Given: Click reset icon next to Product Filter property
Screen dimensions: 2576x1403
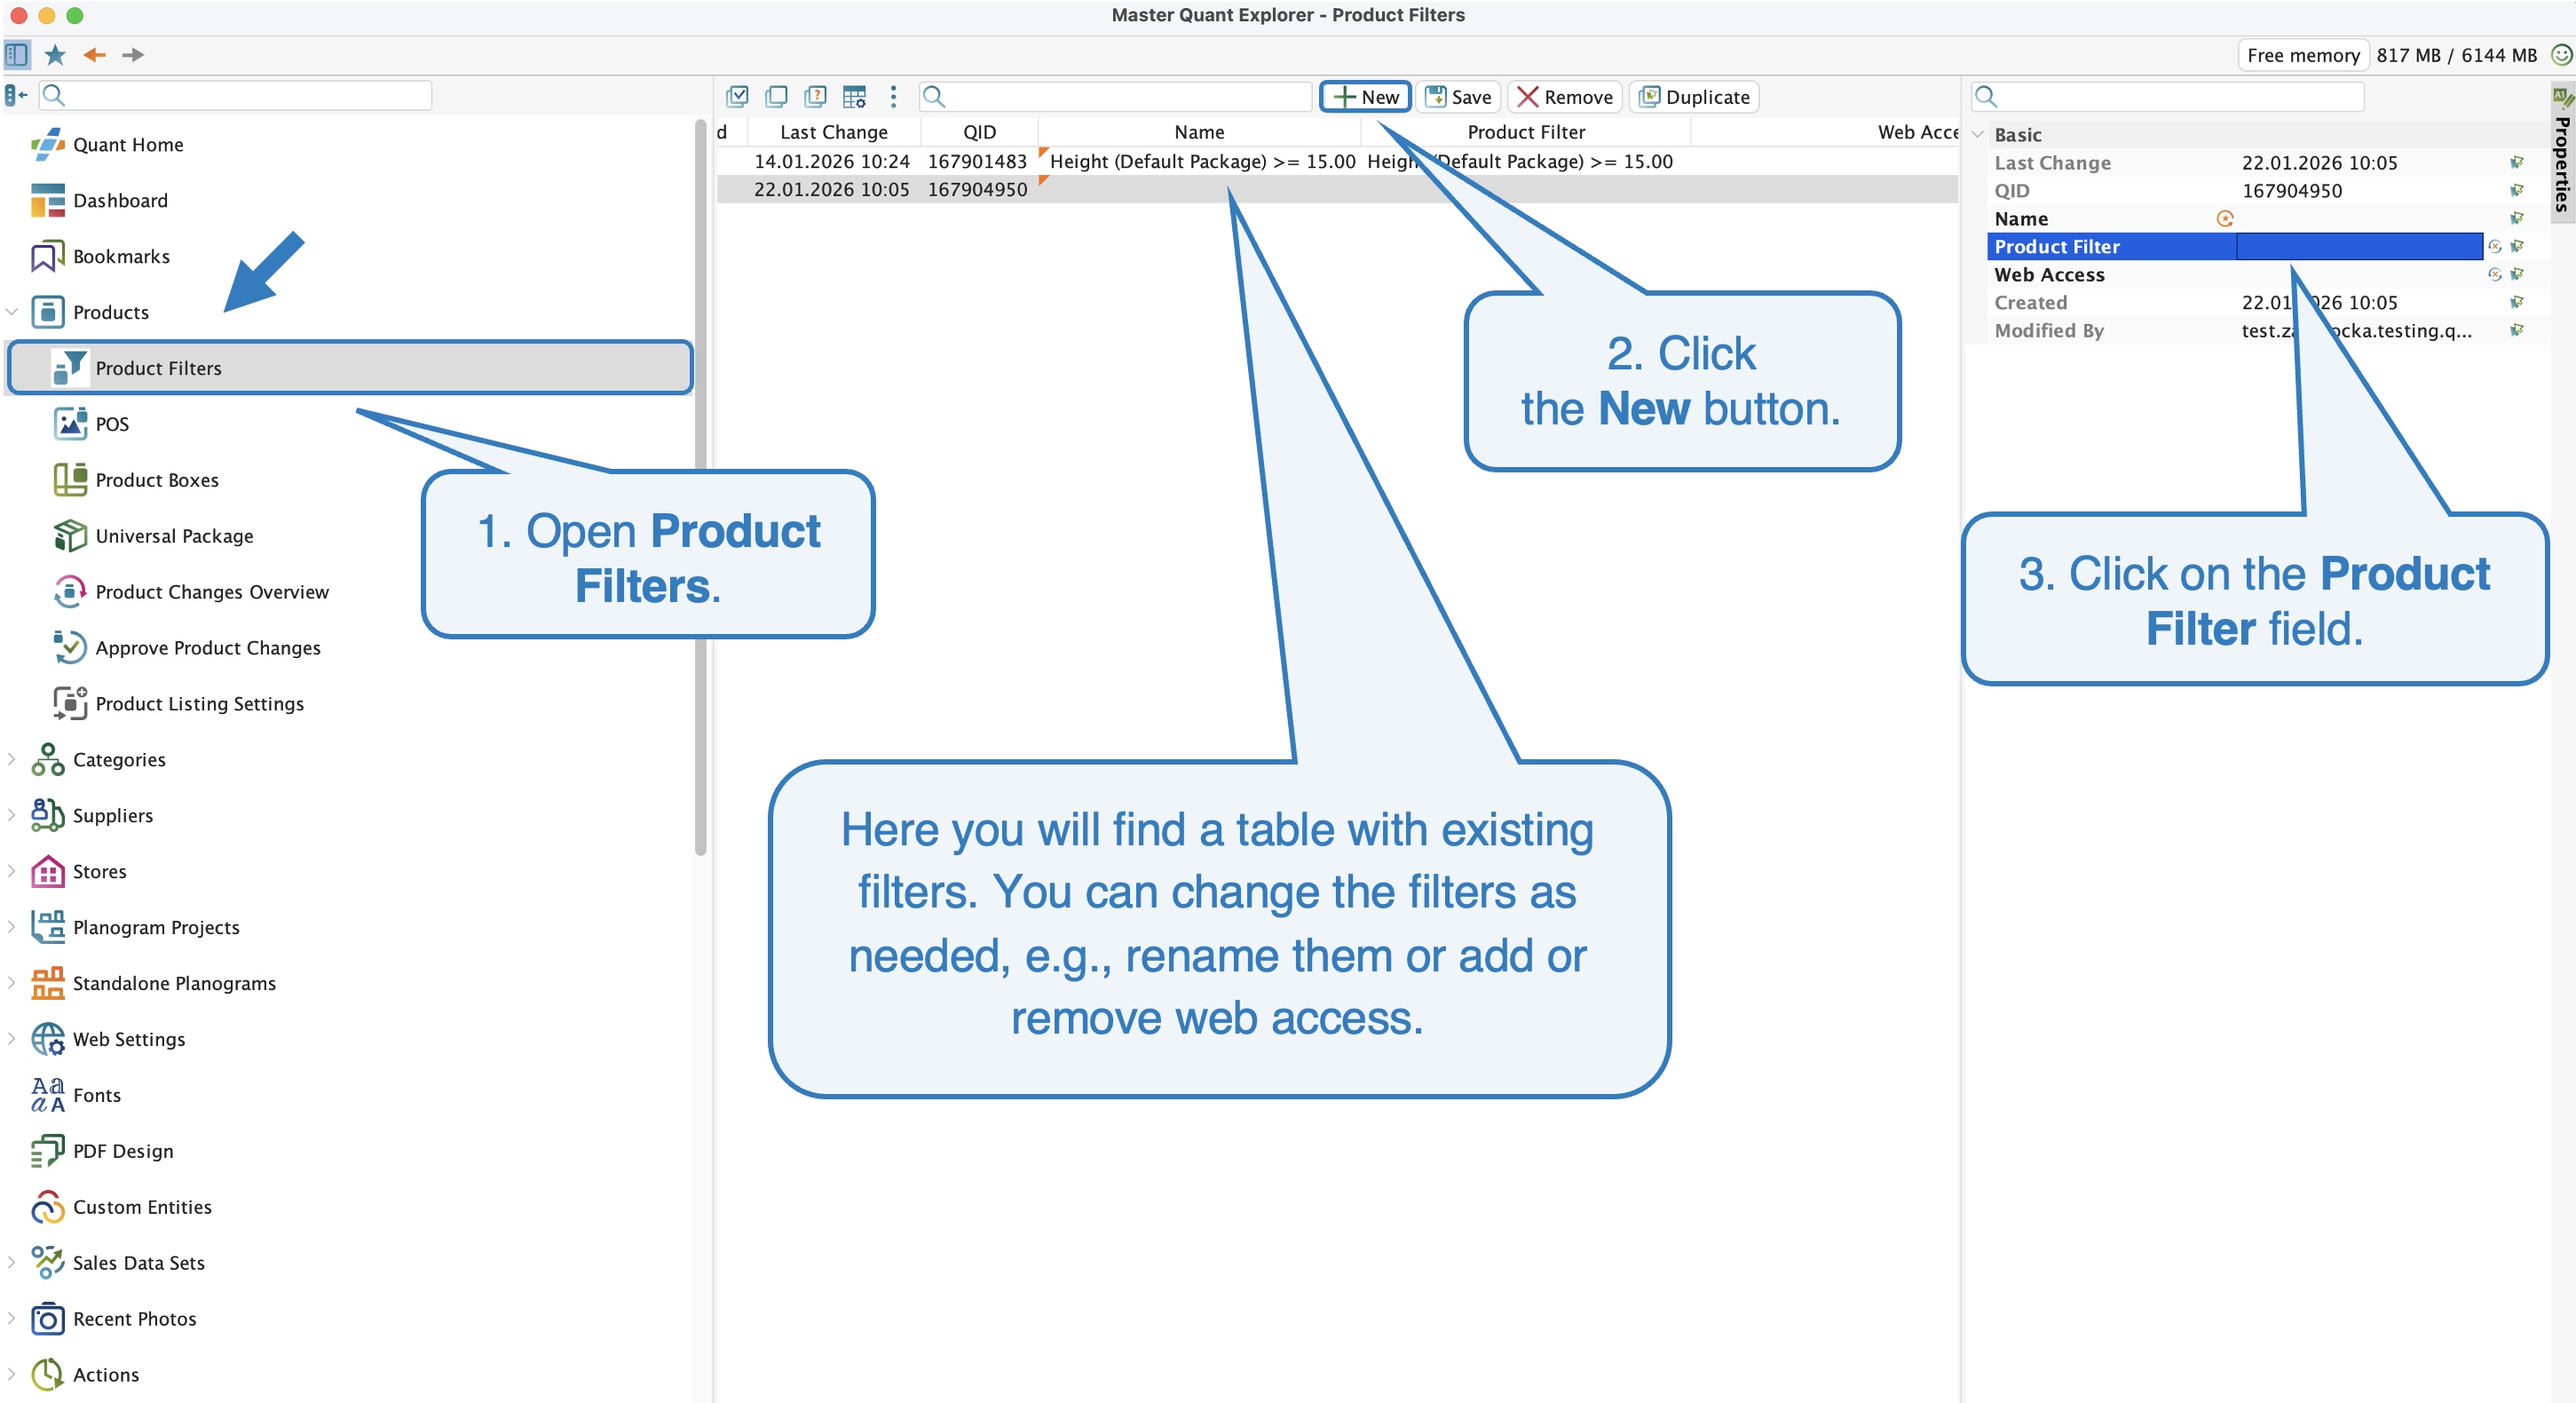Looking at the screenshot, I should pos(2495,246).
